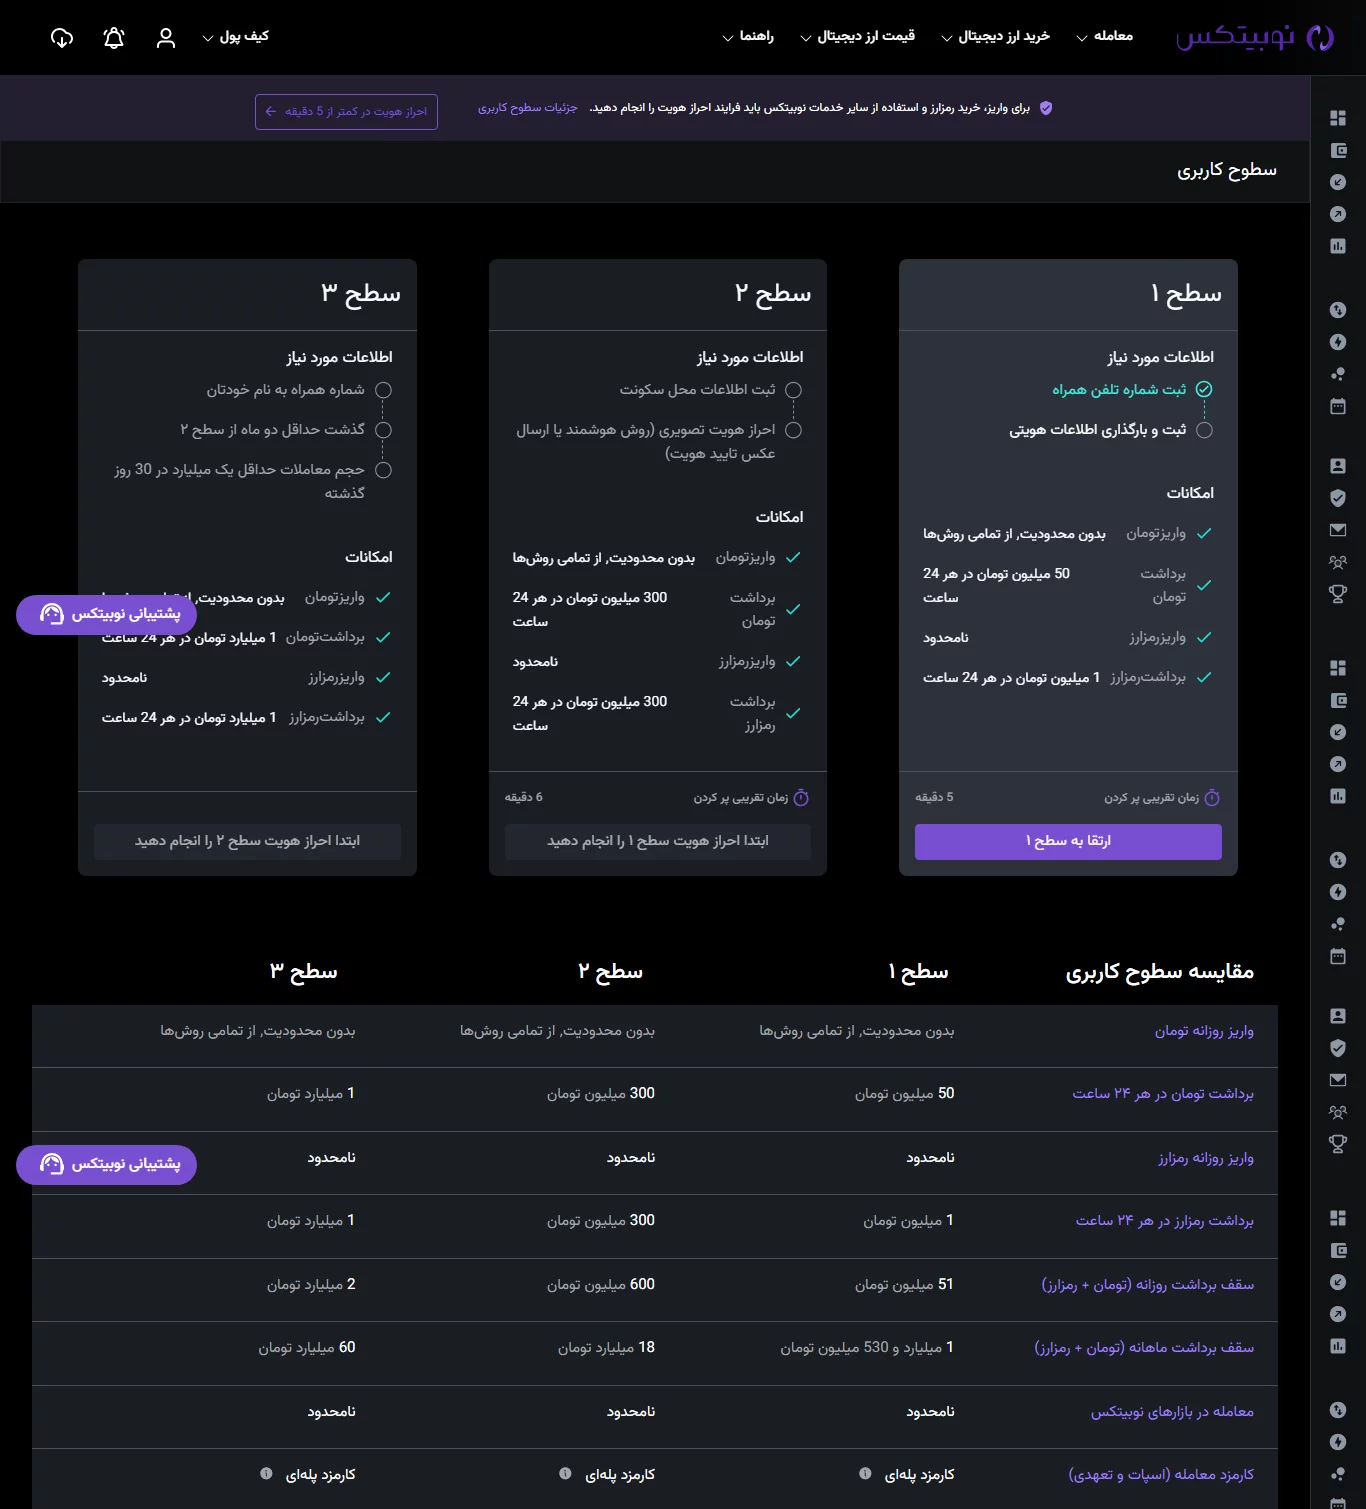Open 'واریز روزانه تومان' comparison row link
Image resolution: width=1366 pixels, height=1509 pixels.
click(x=1204, y=1031)
